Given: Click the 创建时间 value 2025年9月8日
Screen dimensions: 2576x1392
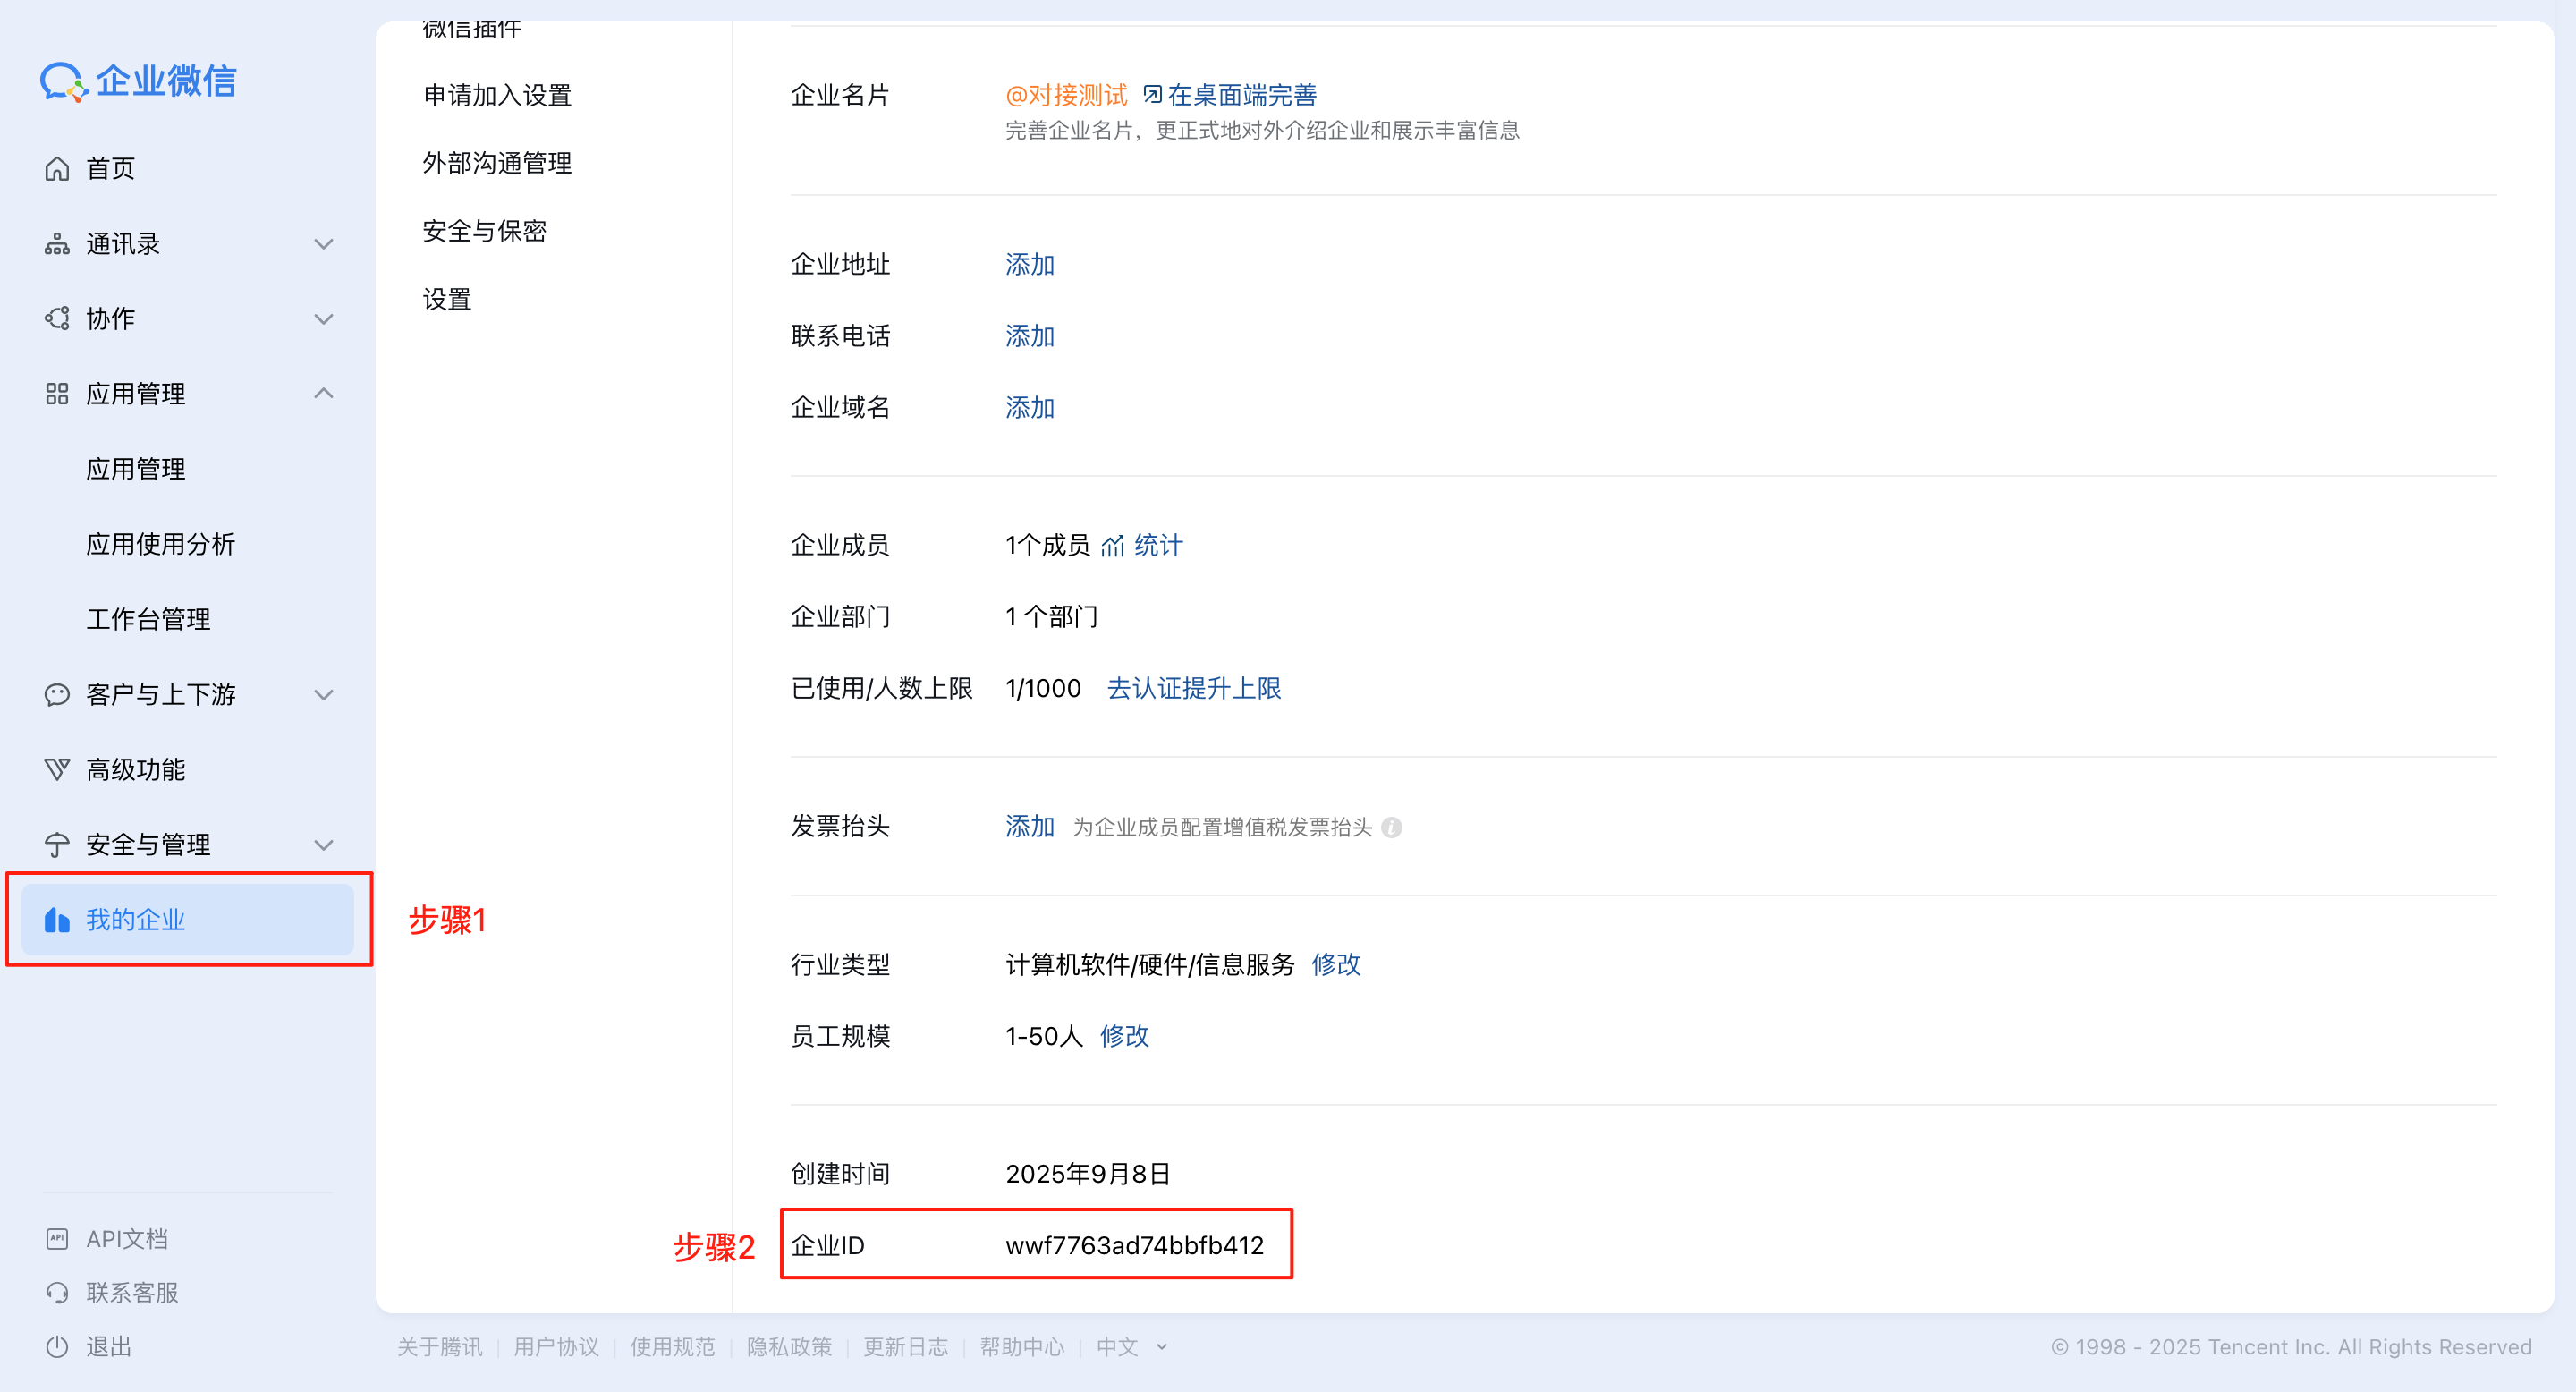Looking at the screenshot, I should [1088, 1175].
